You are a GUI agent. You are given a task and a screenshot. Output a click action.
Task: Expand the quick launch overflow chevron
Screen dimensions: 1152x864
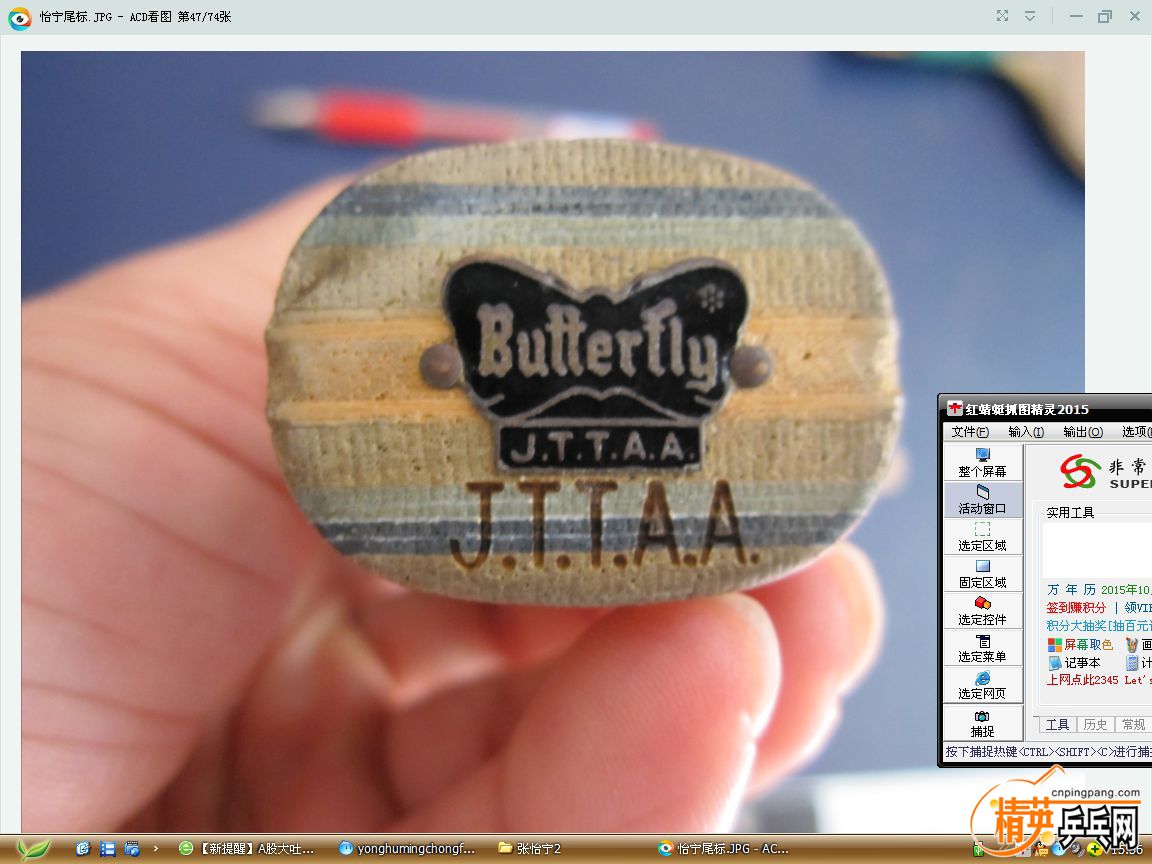[x=156, y=849]
